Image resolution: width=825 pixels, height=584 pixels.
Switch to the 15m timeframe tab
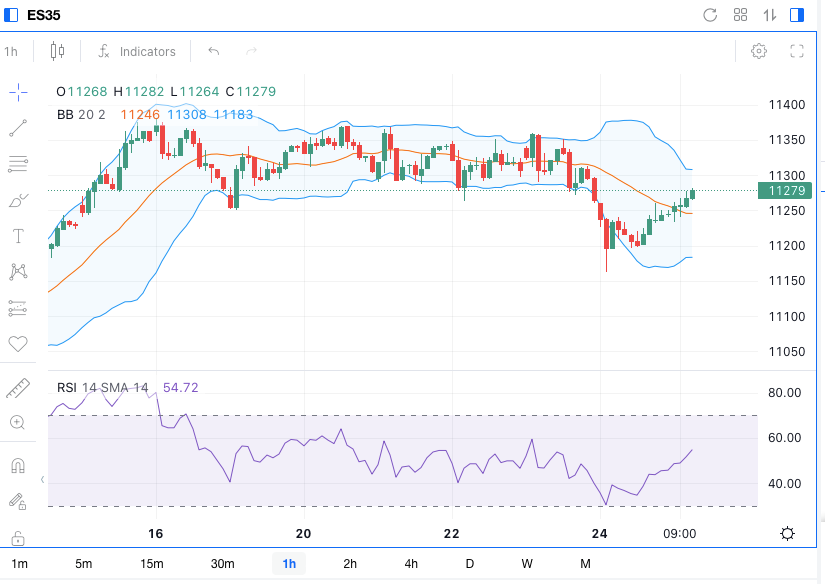[152, 564]
